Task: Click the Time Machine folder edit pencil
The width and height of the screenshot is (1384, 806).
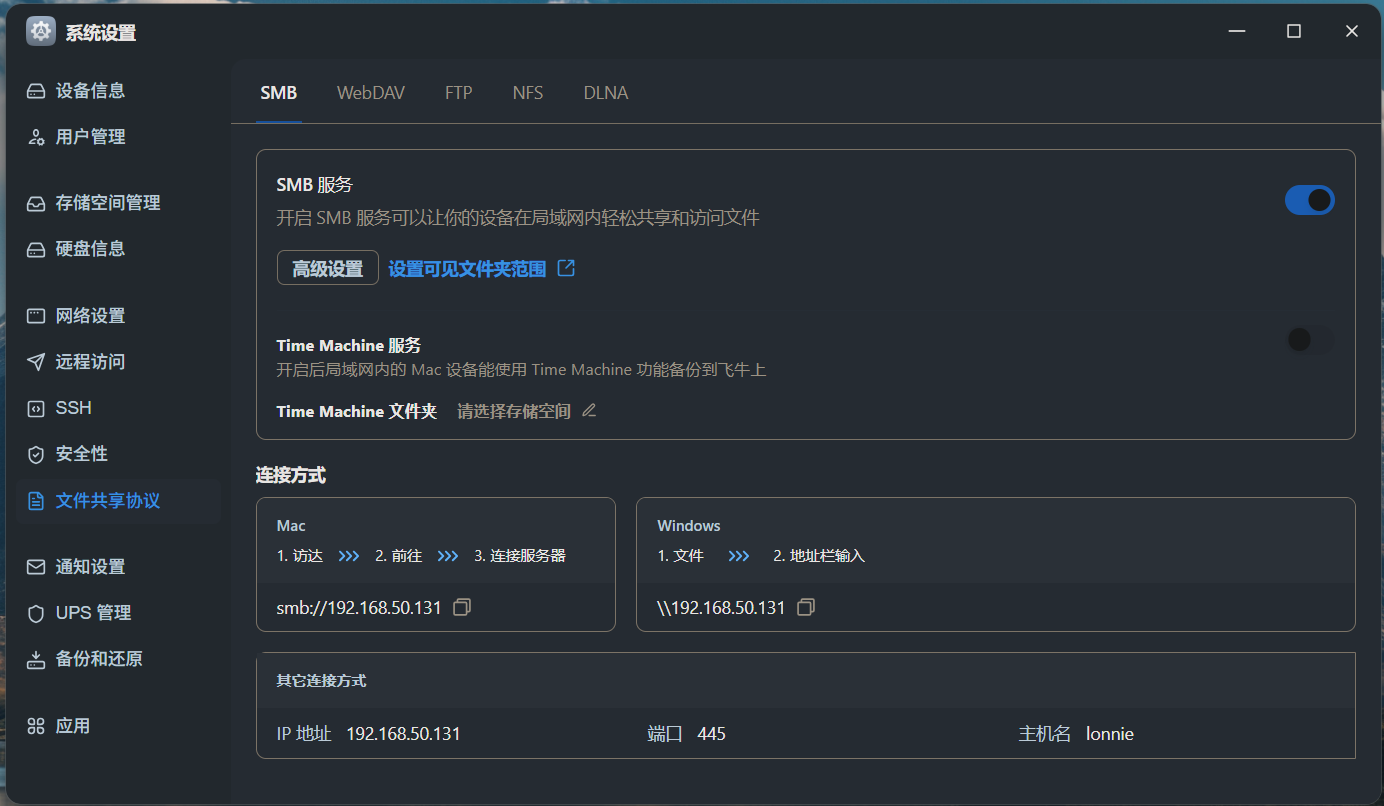Action: [589, 410]
